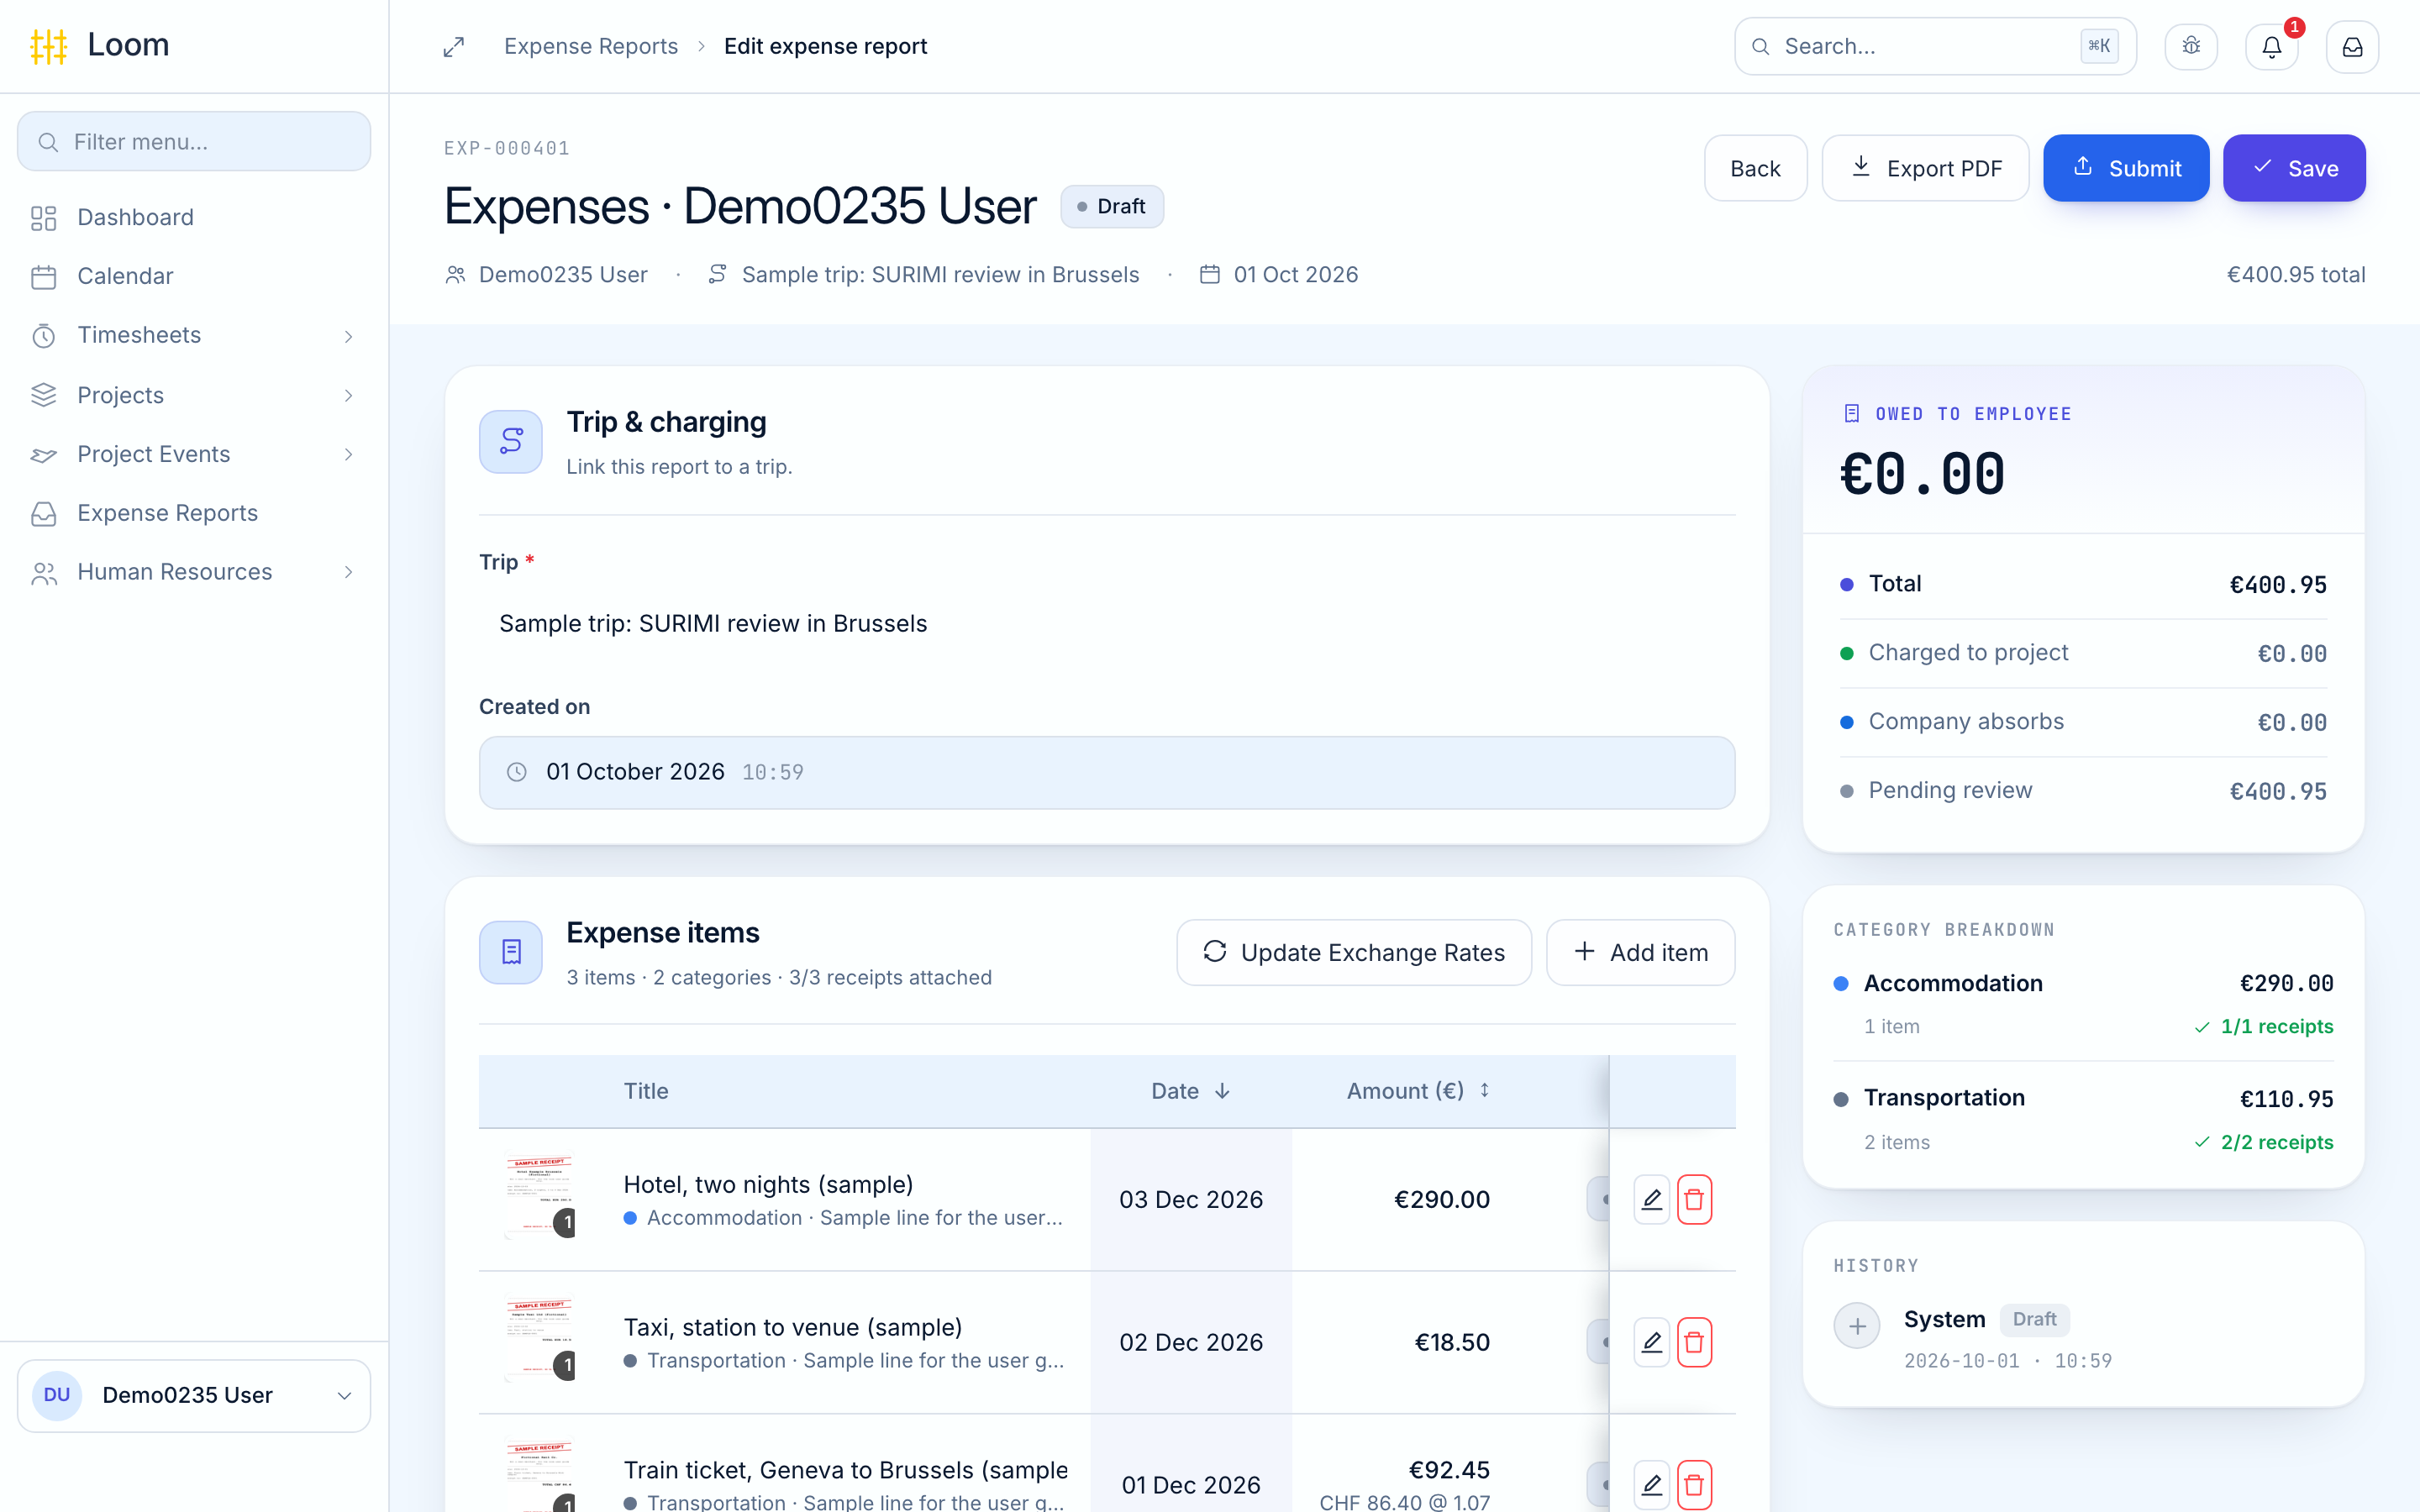Delete the Train ticket item

[1694, 1485]
